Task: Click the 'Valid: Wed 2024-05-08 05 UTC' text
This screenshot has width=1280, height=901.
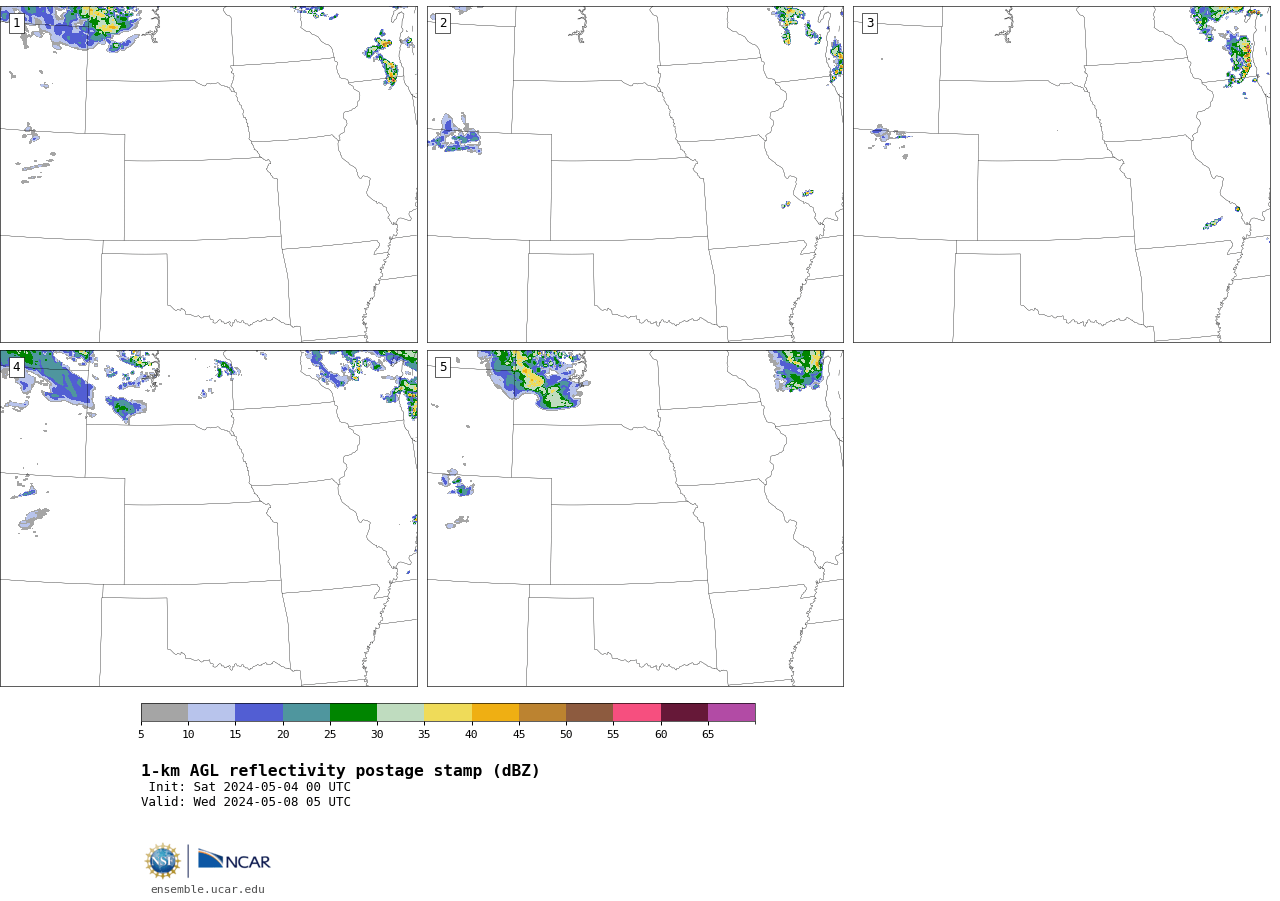Action: (x=246, y=802)
